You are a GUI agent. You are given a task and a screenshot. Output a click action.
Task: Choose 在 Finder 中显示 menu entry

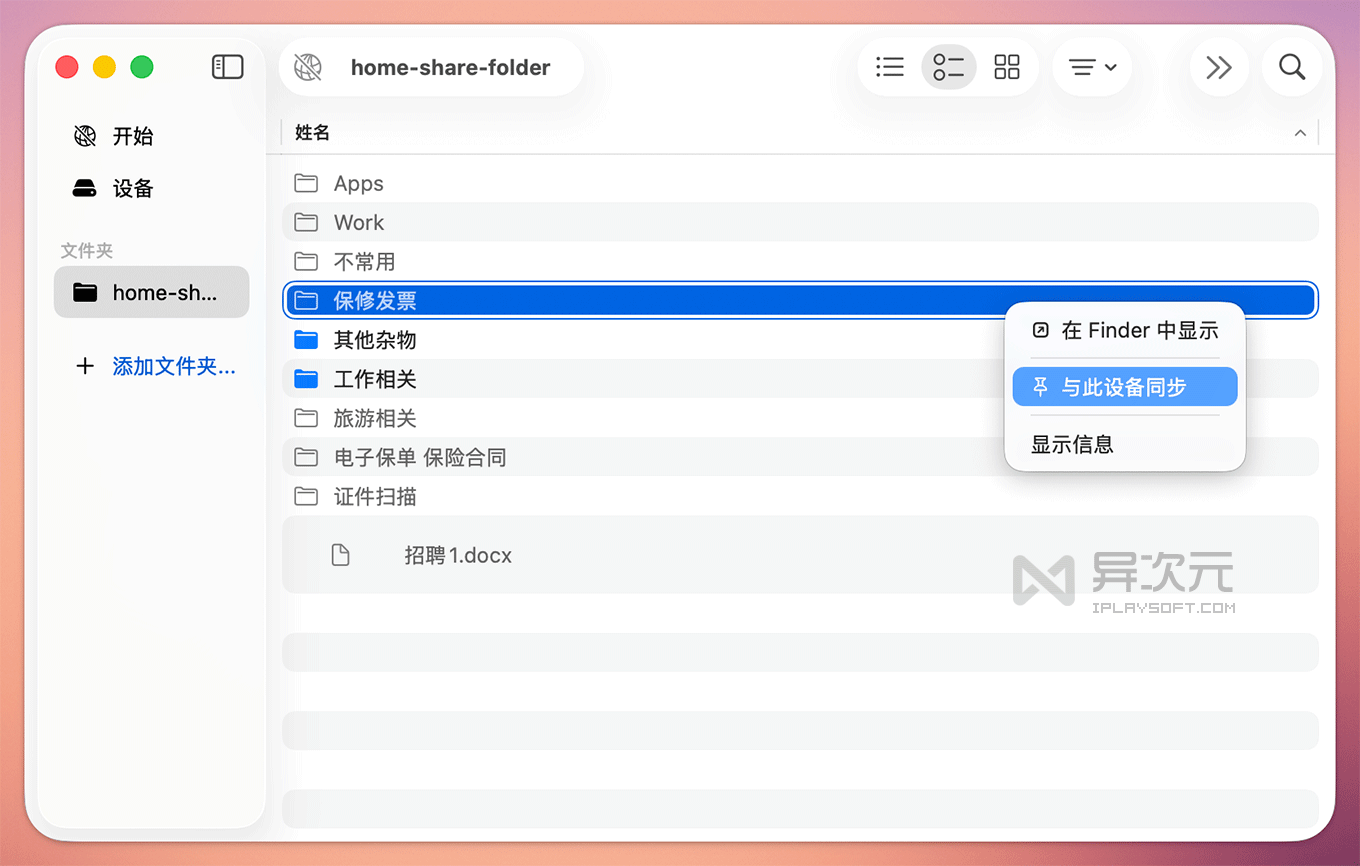tap(1125, 330)
